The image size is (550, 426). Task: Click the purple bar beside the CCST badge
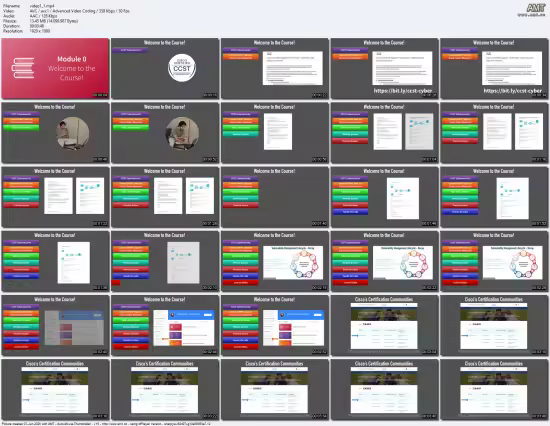pyautogui.click(x=130, y=50)
